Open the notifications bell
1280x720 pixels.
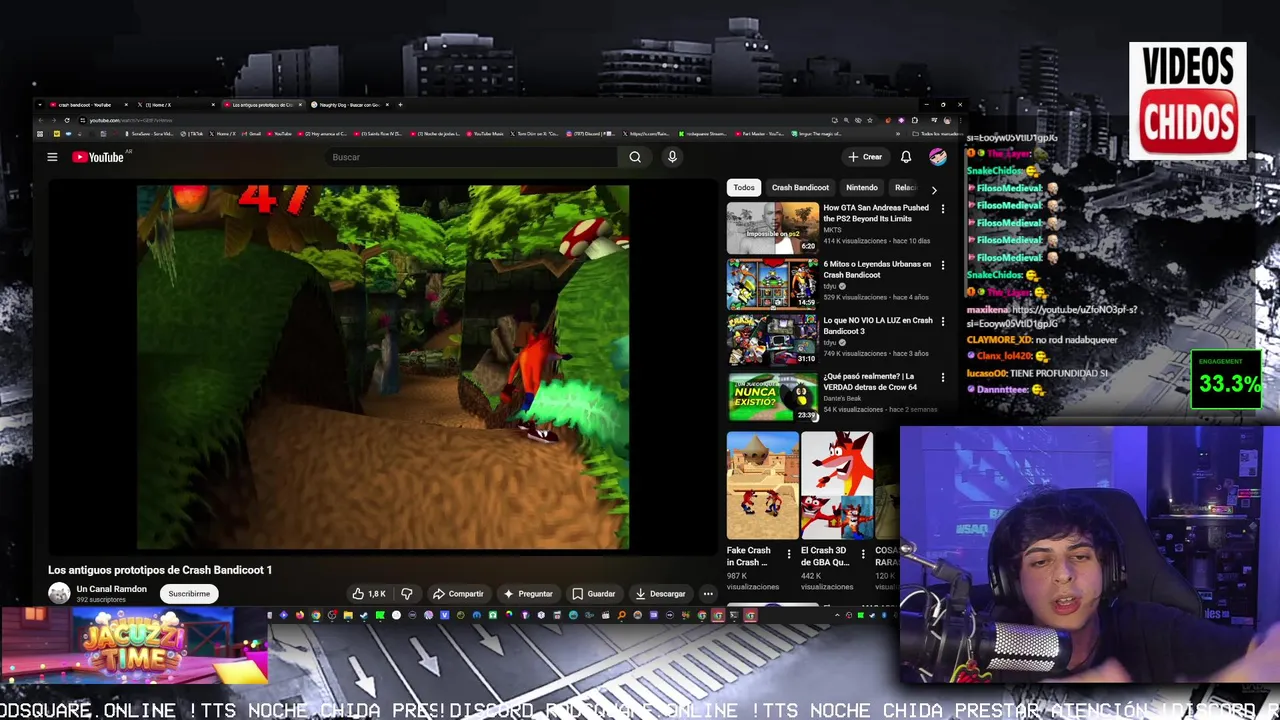click(906, 157)
